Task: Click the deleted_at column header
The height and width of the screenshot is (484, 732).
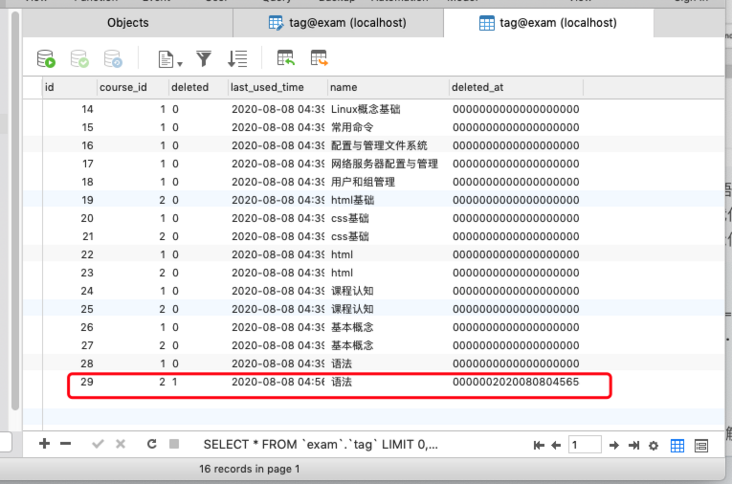Action: point(516,87)
